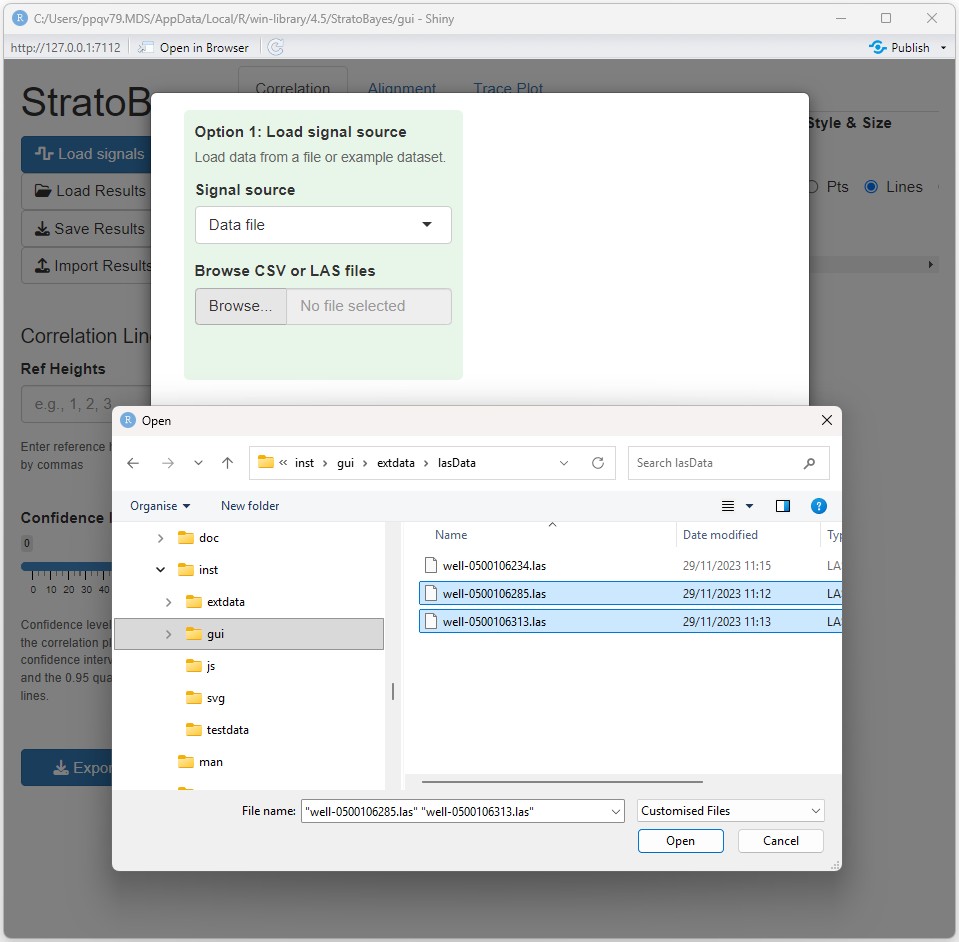959x942 pixels.
Task: Navigate to extdata in the breadcrumb
Action: tap(396, 463)
